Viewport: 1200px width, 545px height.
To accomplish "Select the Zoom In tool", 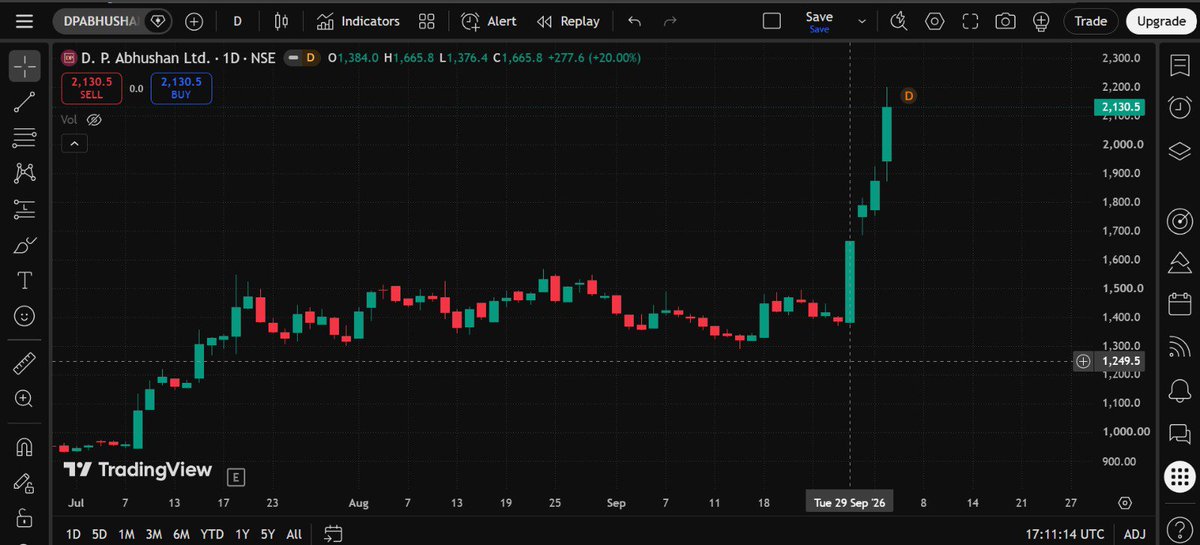I will (x=25, y=399).
